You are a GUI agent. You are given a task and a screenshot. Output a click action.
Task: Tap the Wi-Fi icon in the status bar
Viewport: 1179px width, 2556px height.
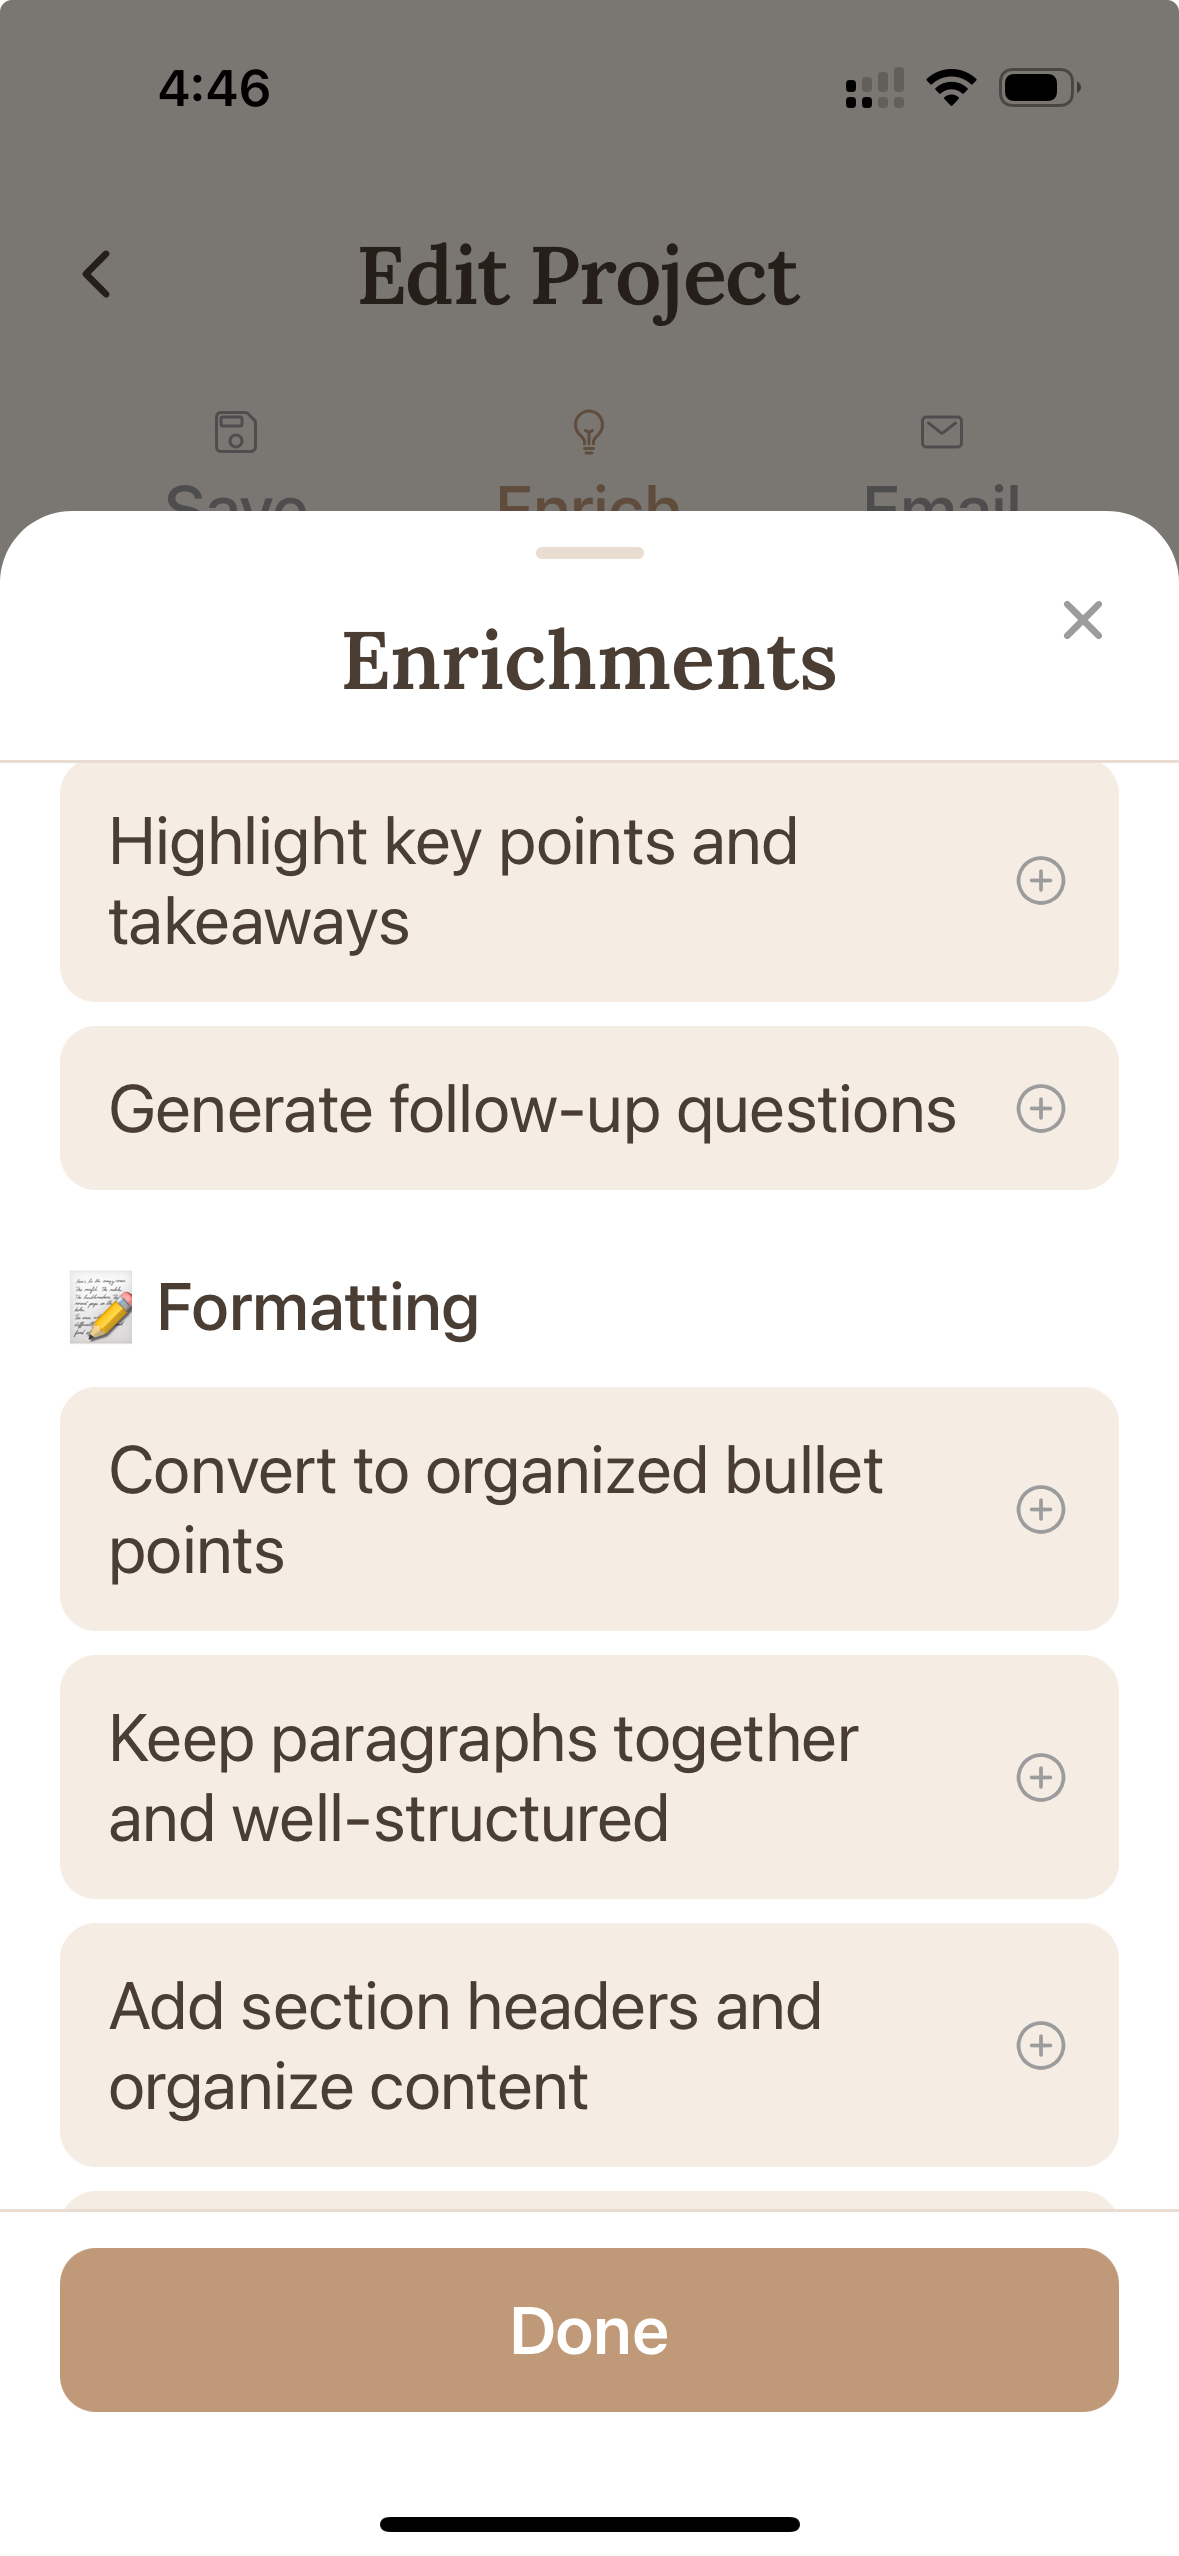pyautogui.click(x=949, y=88)
